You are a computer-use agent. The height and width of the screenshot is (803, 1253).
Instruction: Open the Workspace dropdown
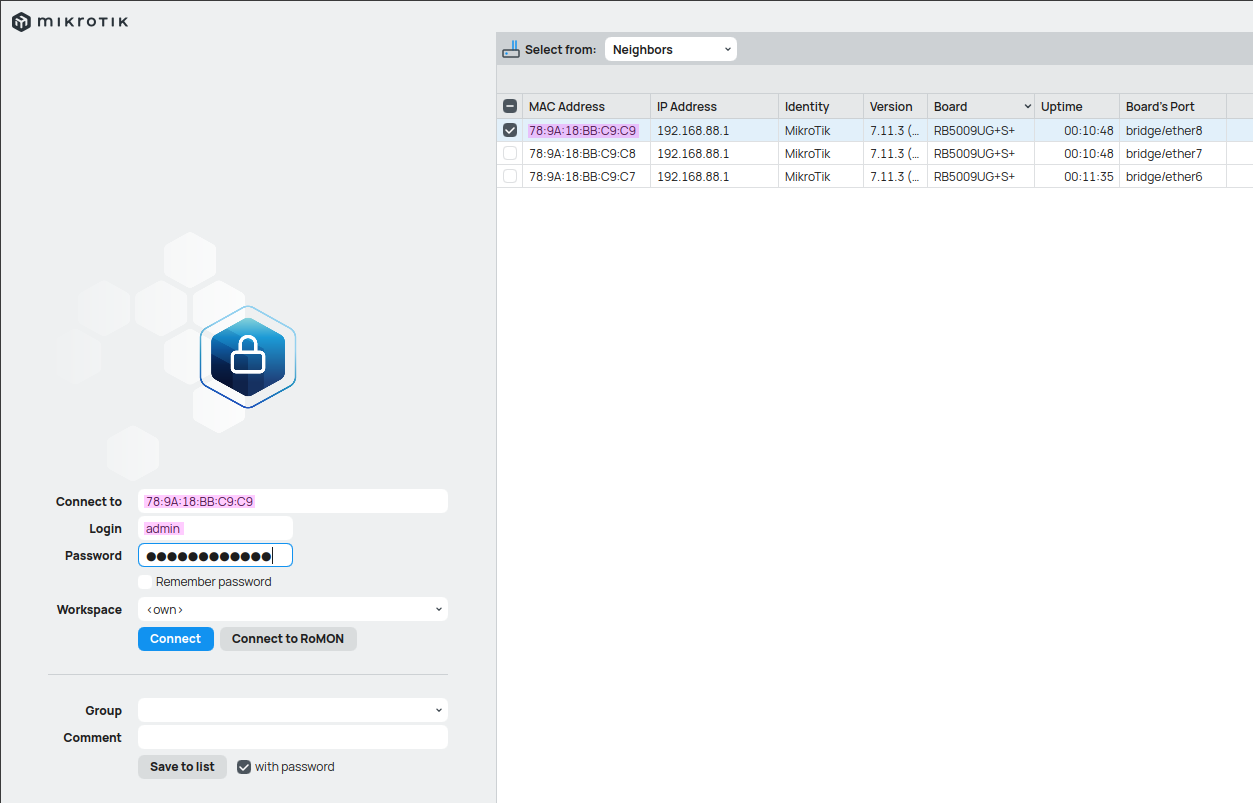[293, 609]
